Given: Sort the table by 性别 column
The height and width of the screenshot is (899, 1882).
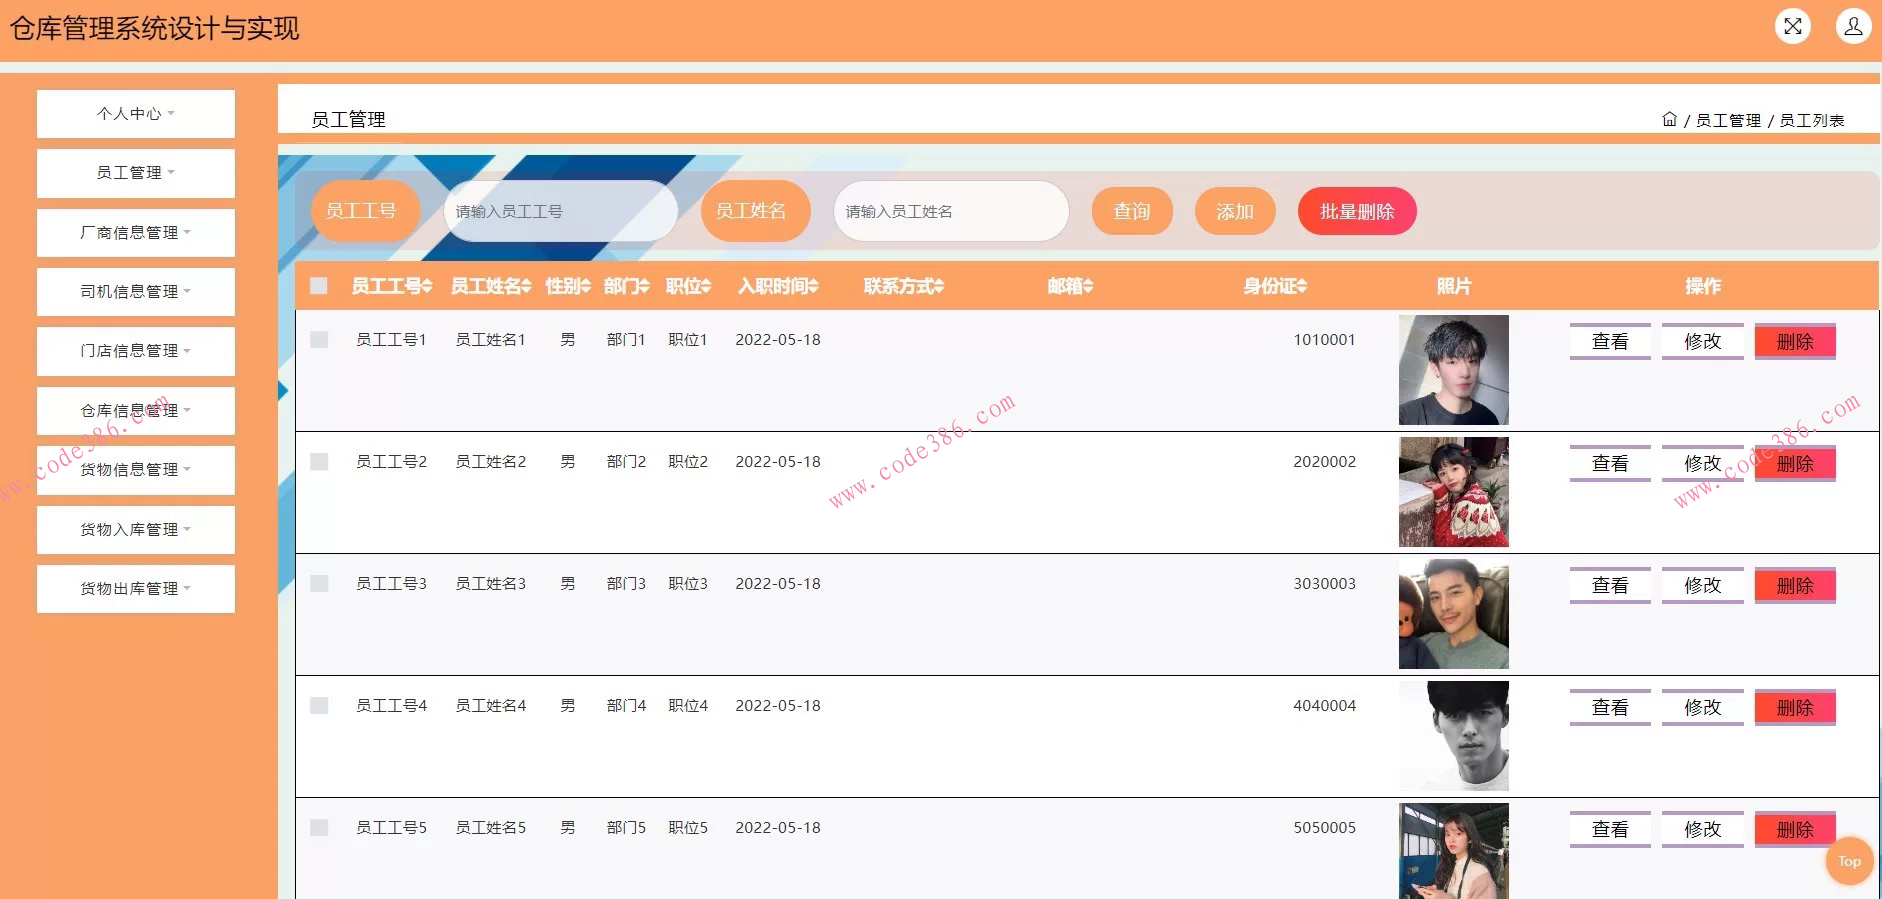Looking at the screenshot, I should 568,286.
